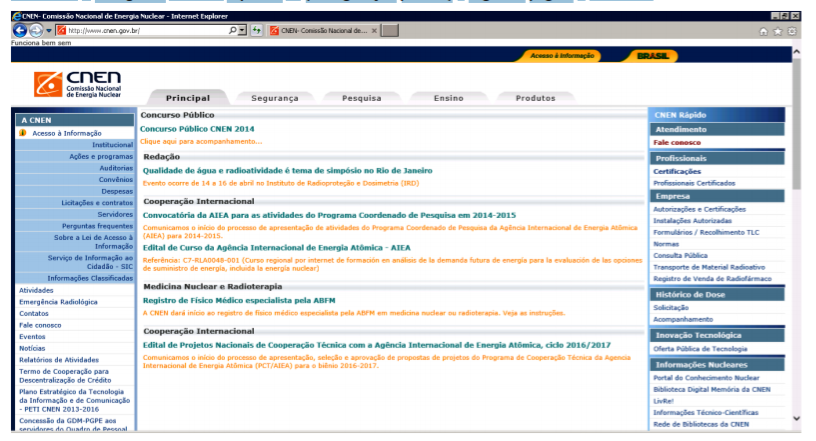Click the refresh page icon
The width and height of the screenshot is (816, 441).
pos(256,31)
